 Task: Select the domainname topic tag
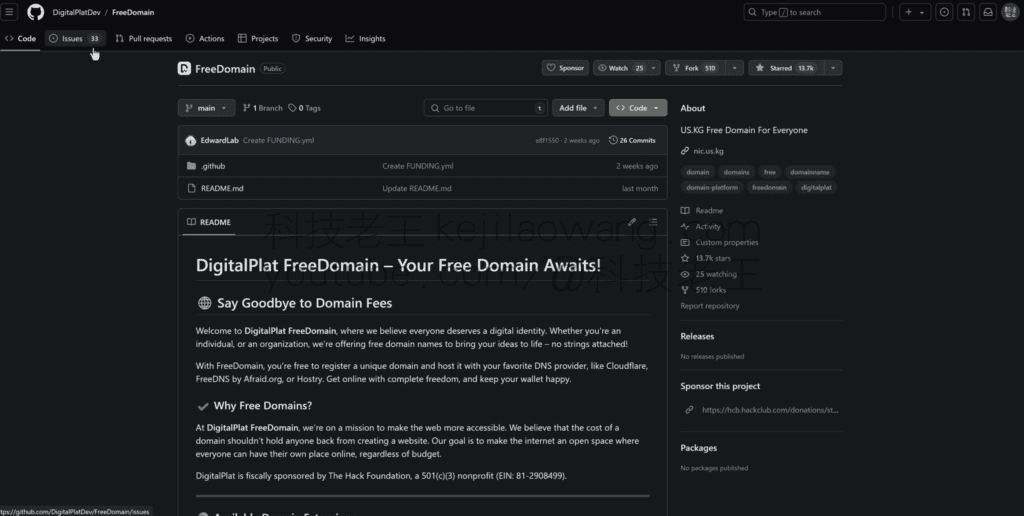810,172
